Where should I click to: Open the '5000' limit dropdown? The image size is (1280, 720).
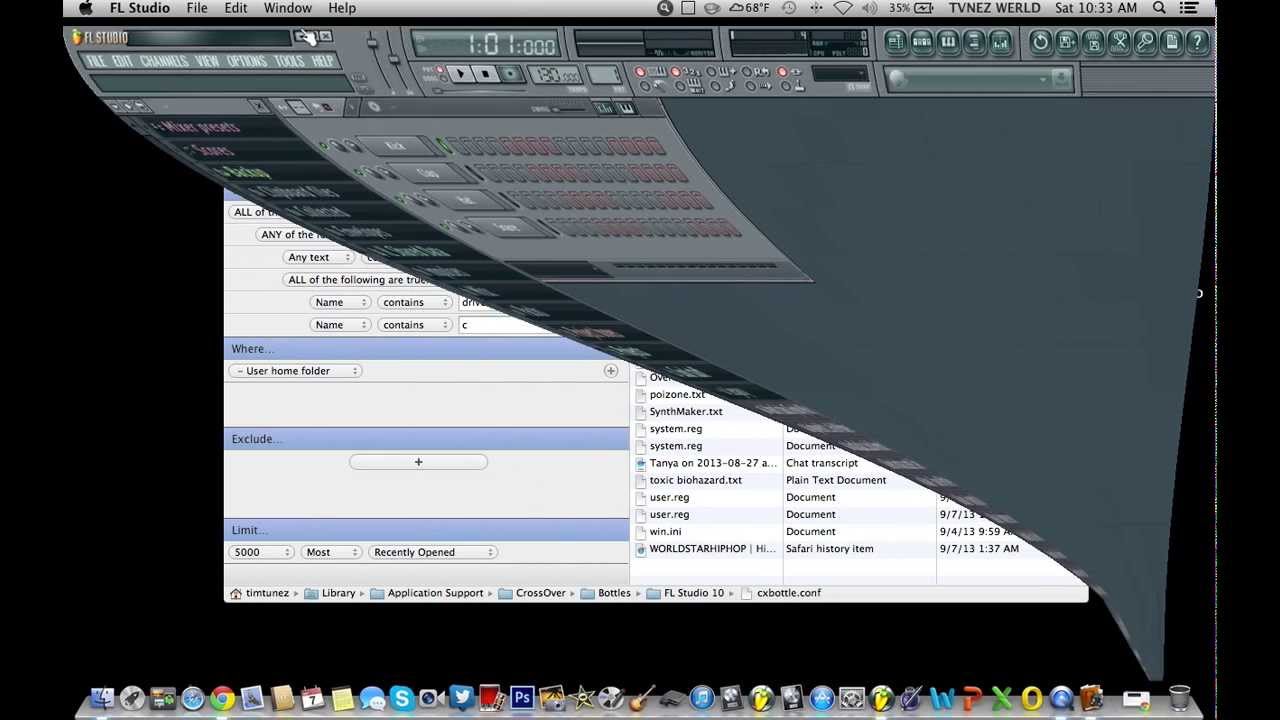[x=261, y=552]
